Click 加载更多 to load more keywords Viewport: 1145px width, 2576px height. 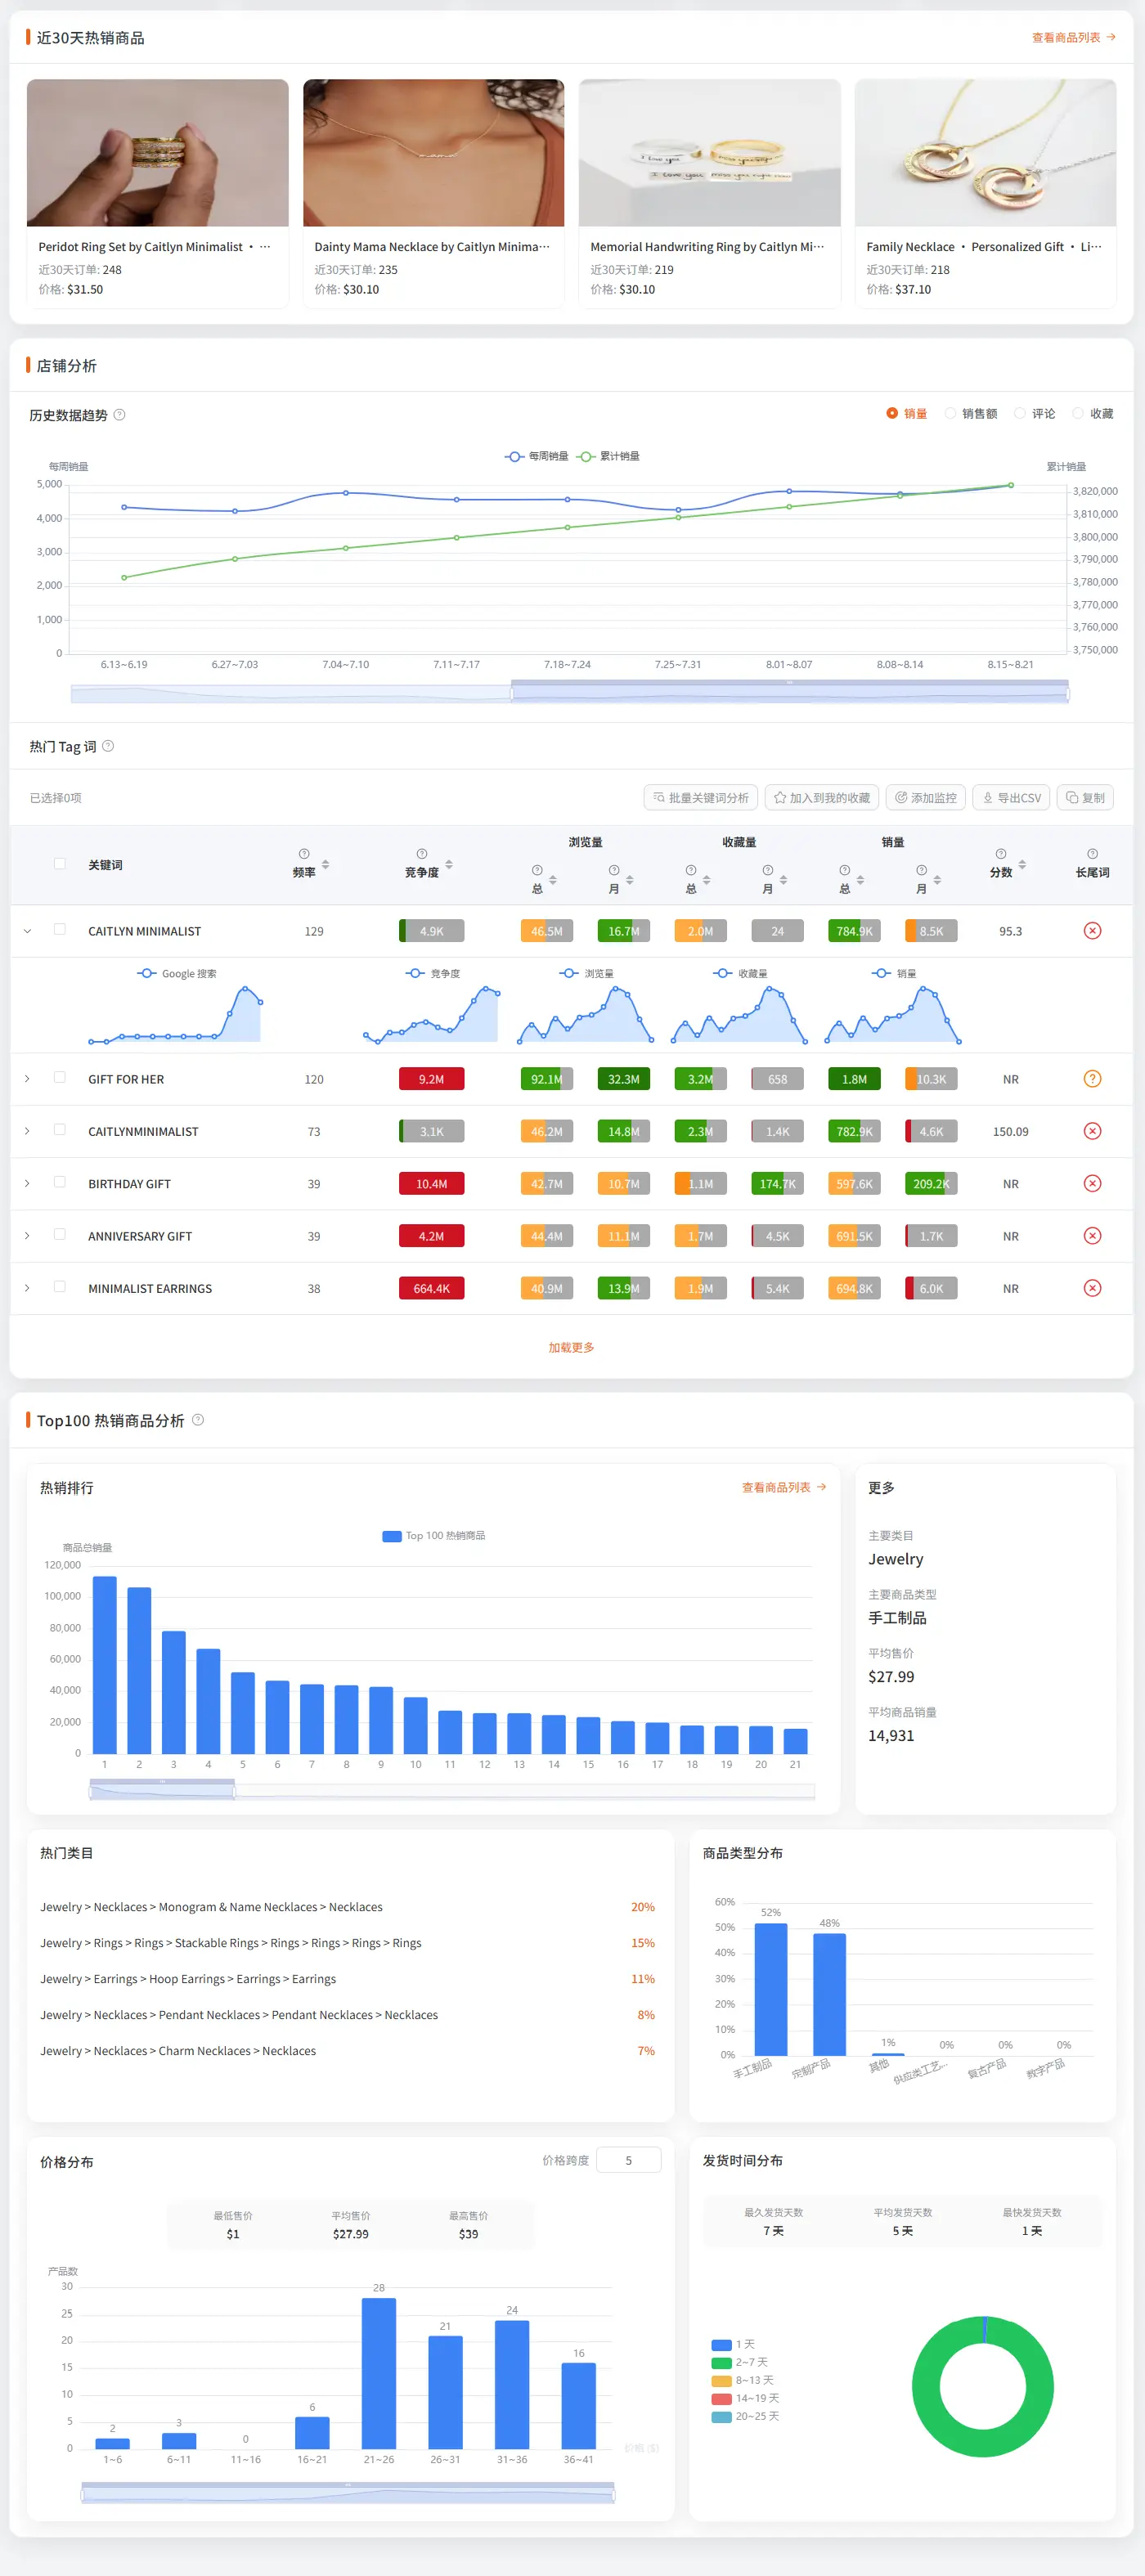point(571,1348)
